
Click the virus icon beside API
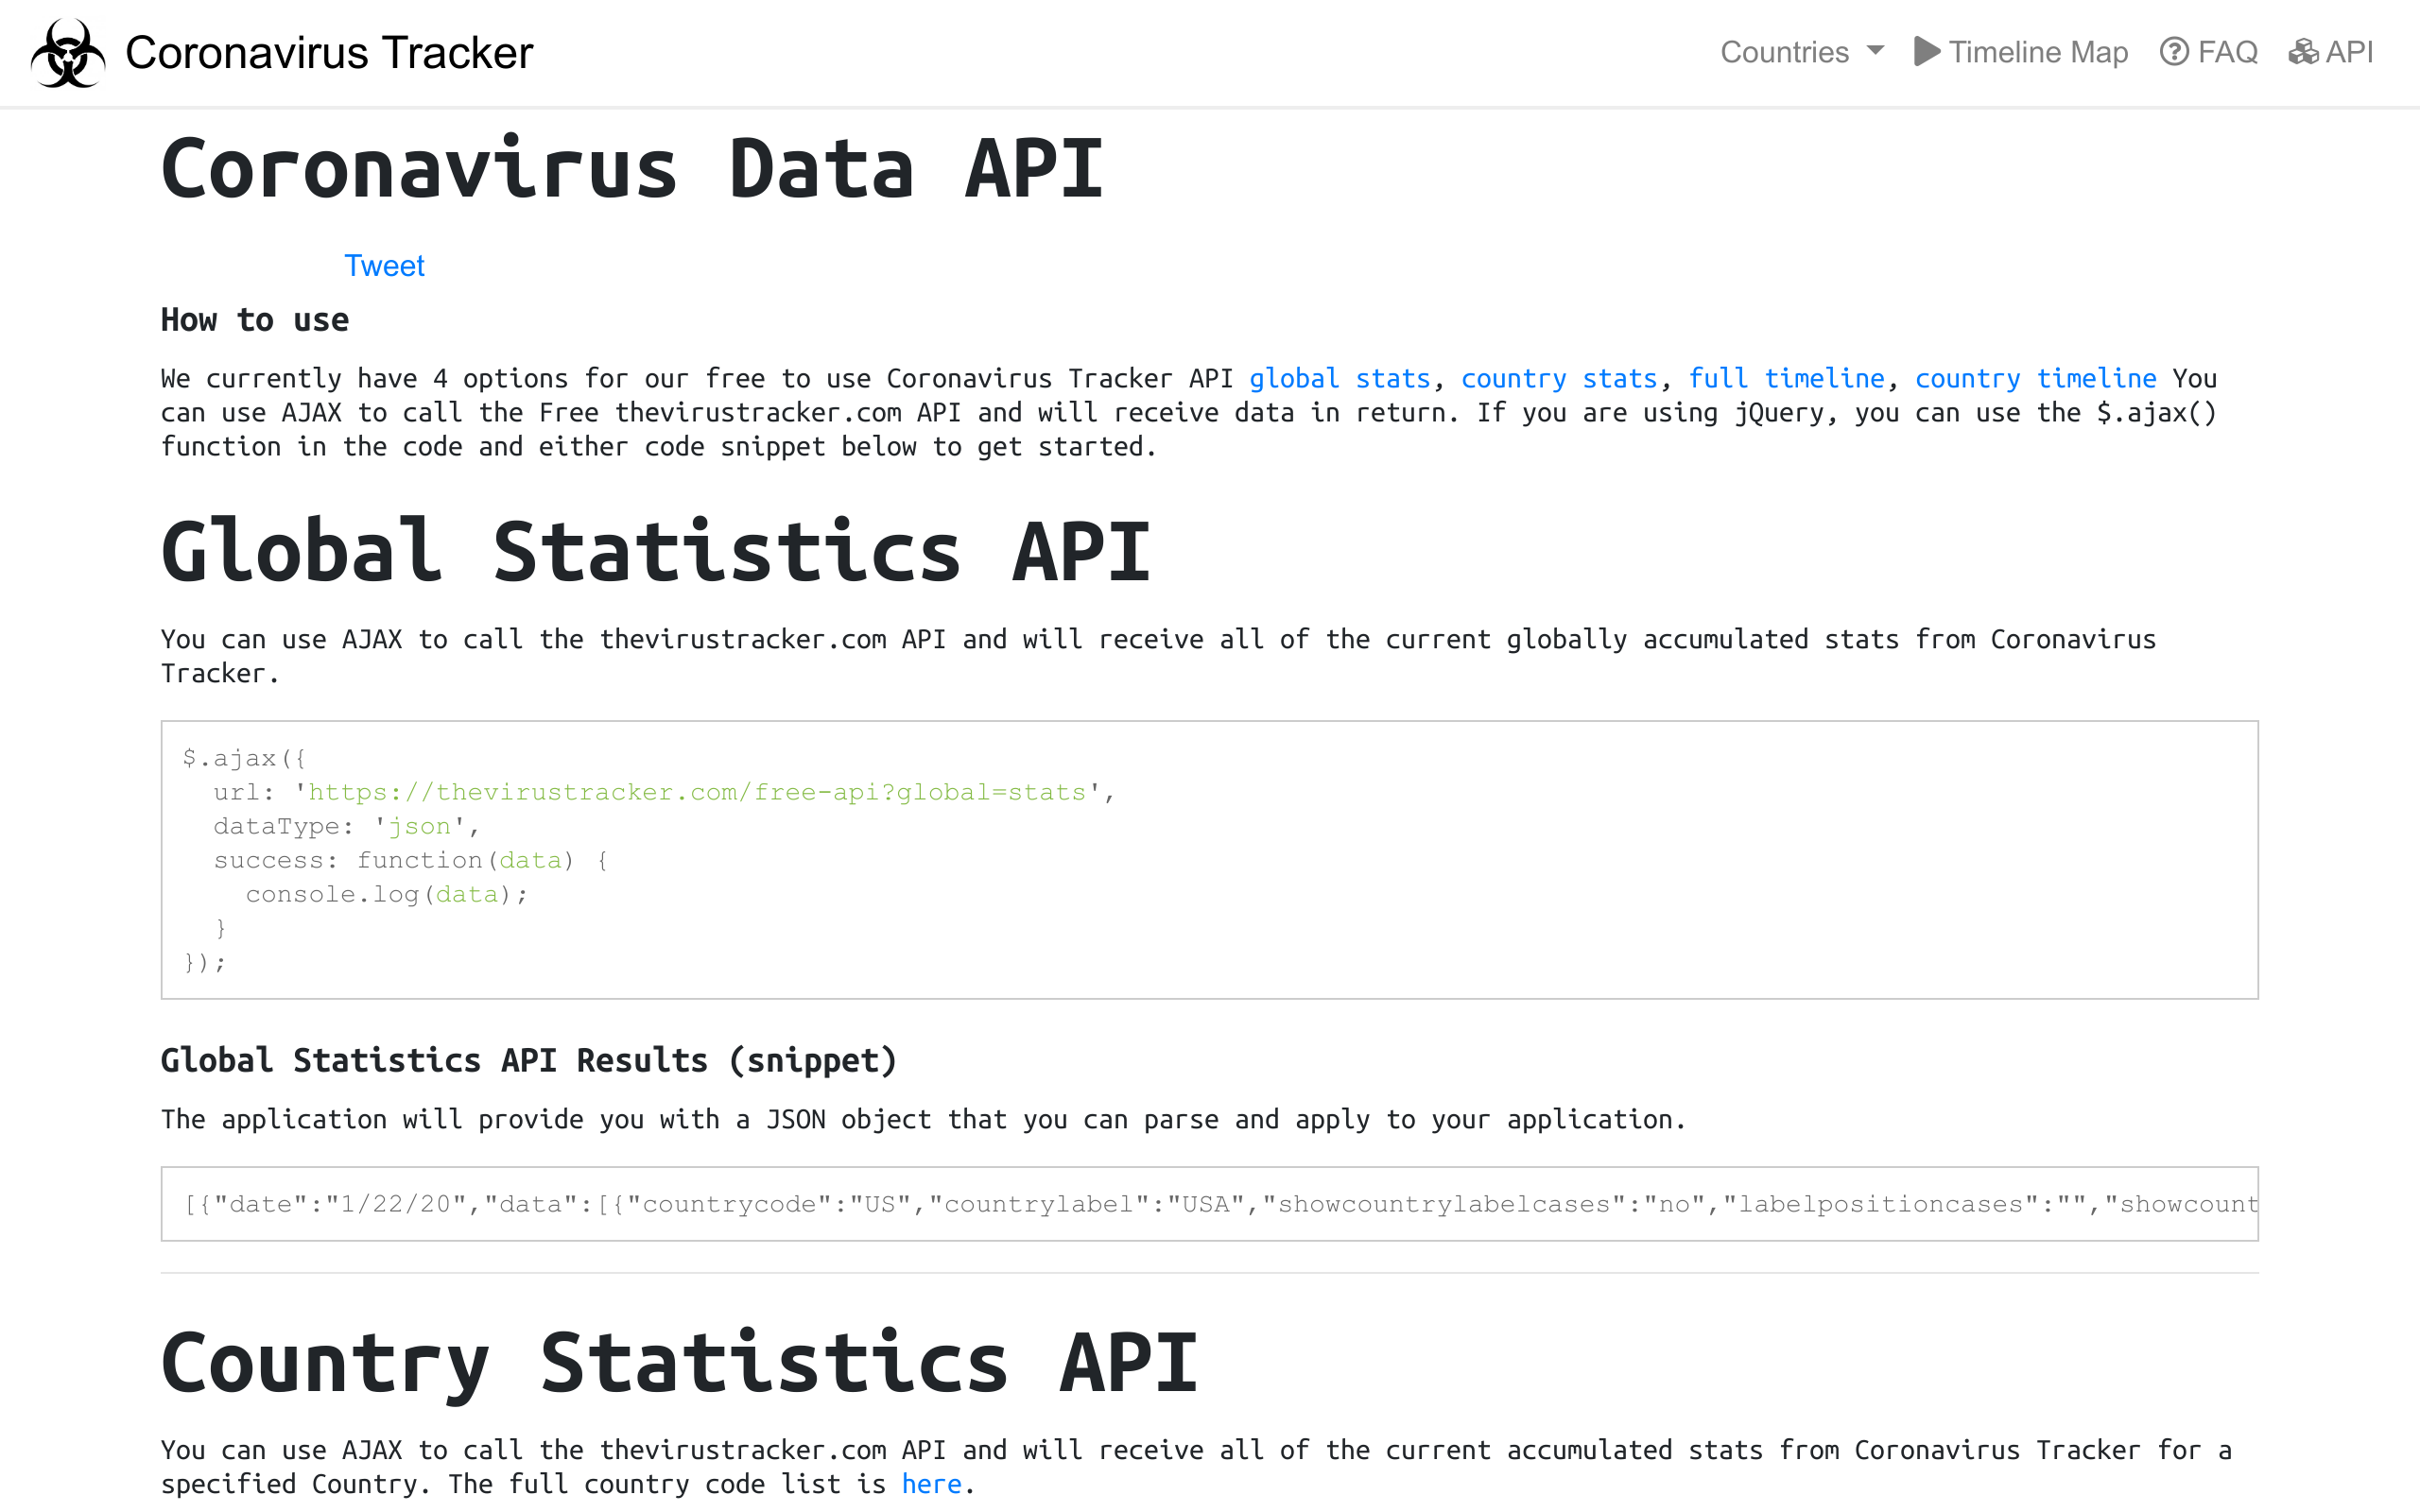click(x=2303, y=52)
